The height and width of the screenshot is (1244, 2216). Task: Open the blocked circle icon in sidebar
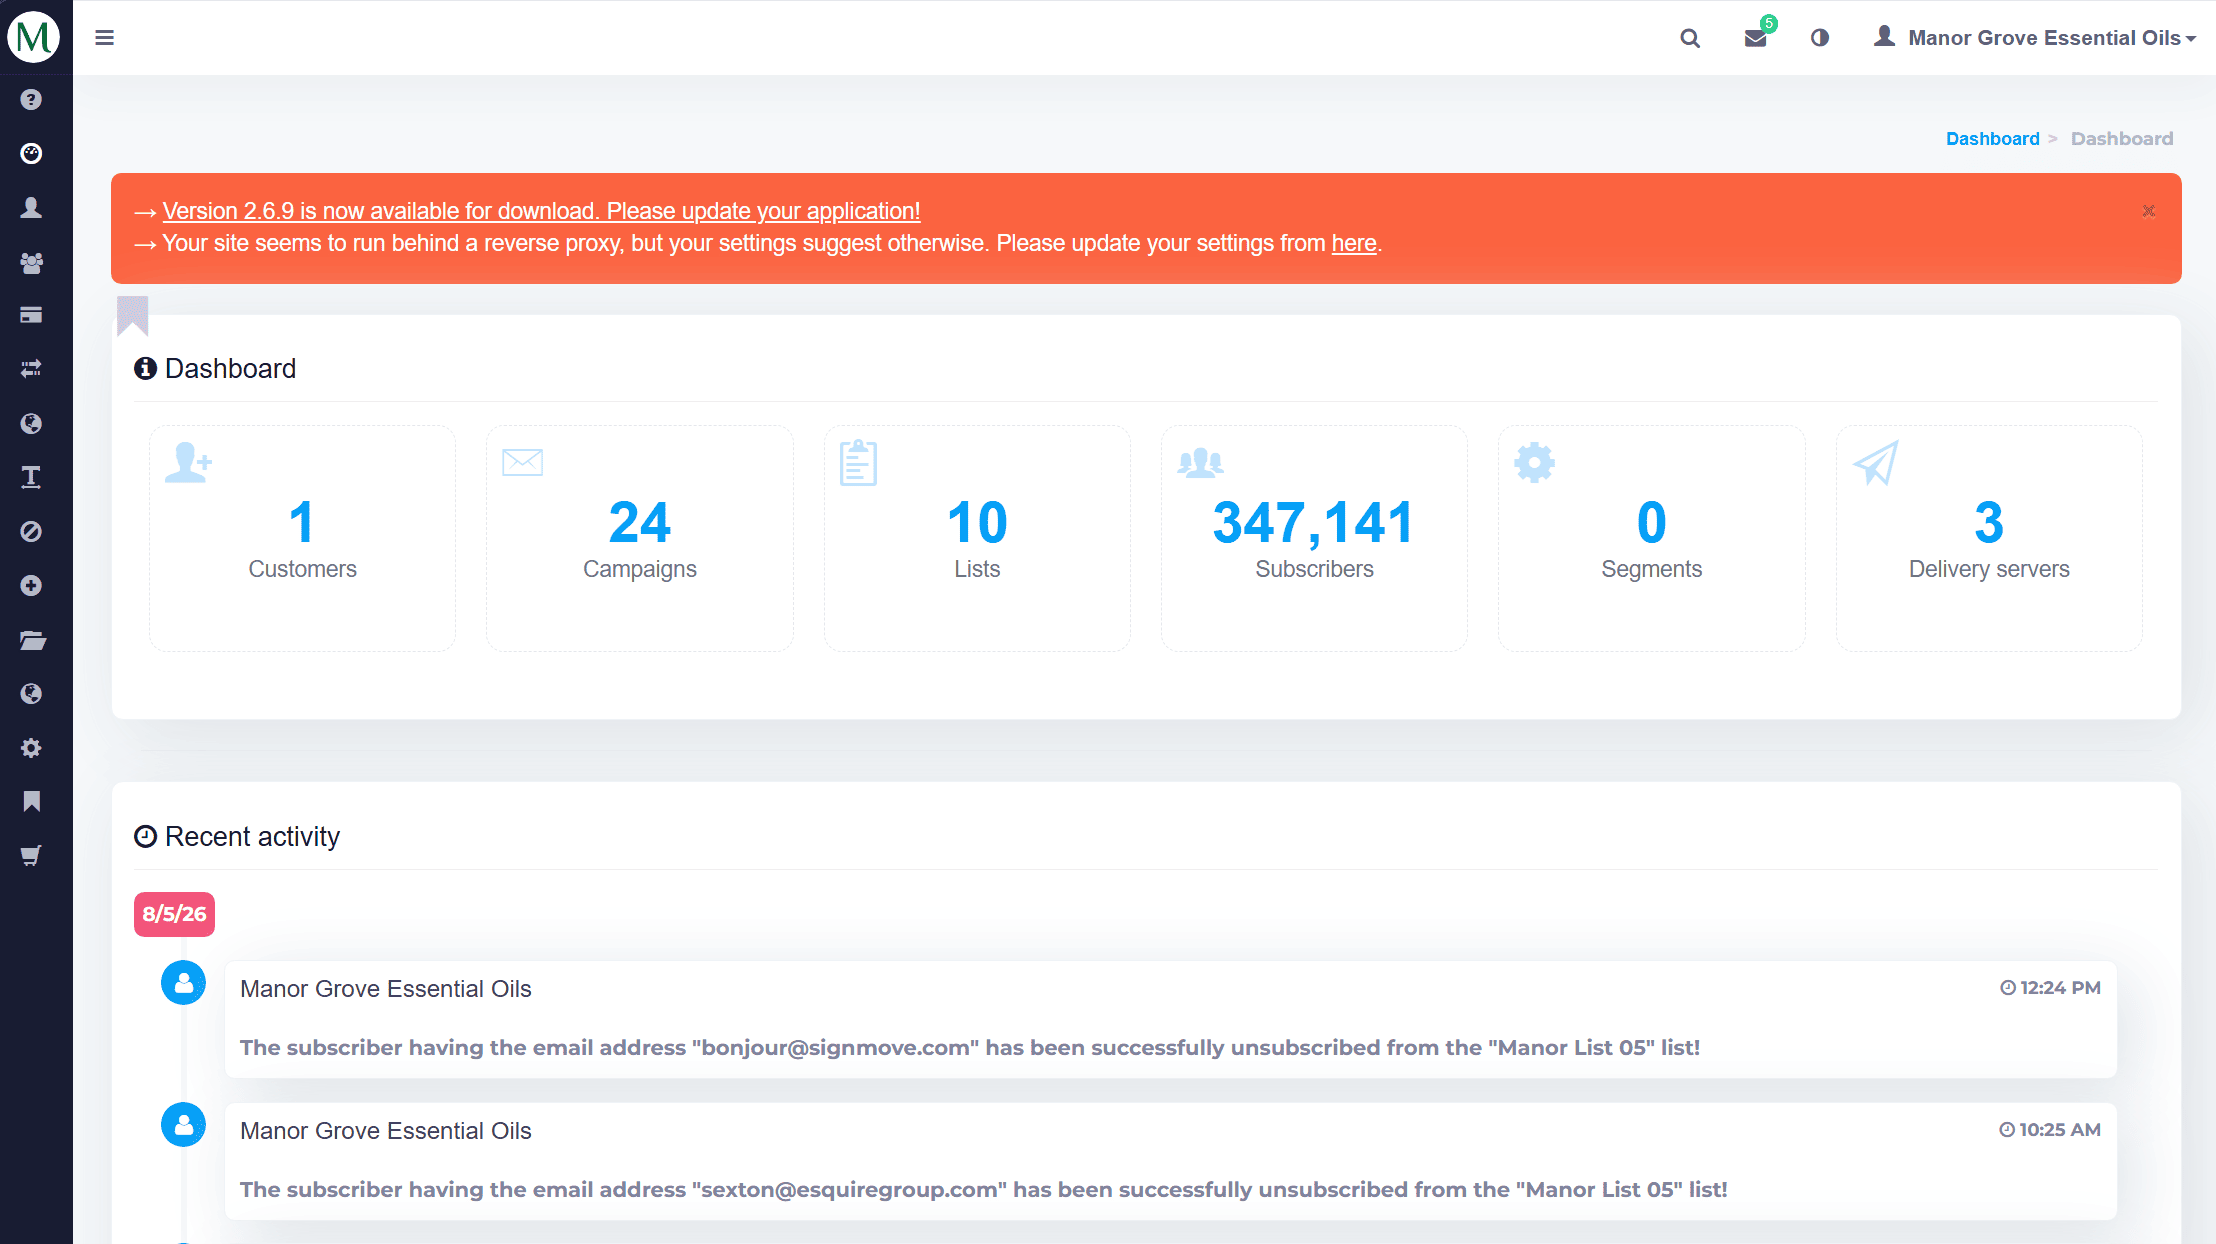coord(31,531)
